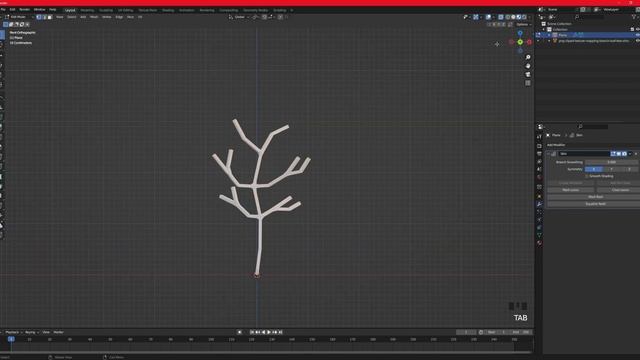Toggle auto keying record button

pos(240,332)
